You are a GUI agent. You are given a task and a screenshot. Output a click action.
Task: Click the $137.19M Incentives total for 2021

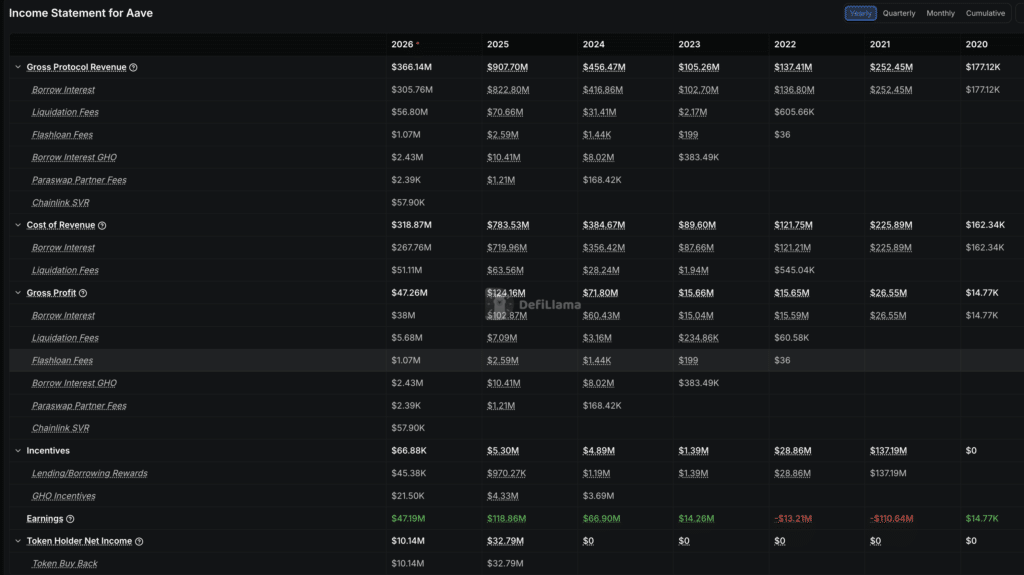click(888, 451)
